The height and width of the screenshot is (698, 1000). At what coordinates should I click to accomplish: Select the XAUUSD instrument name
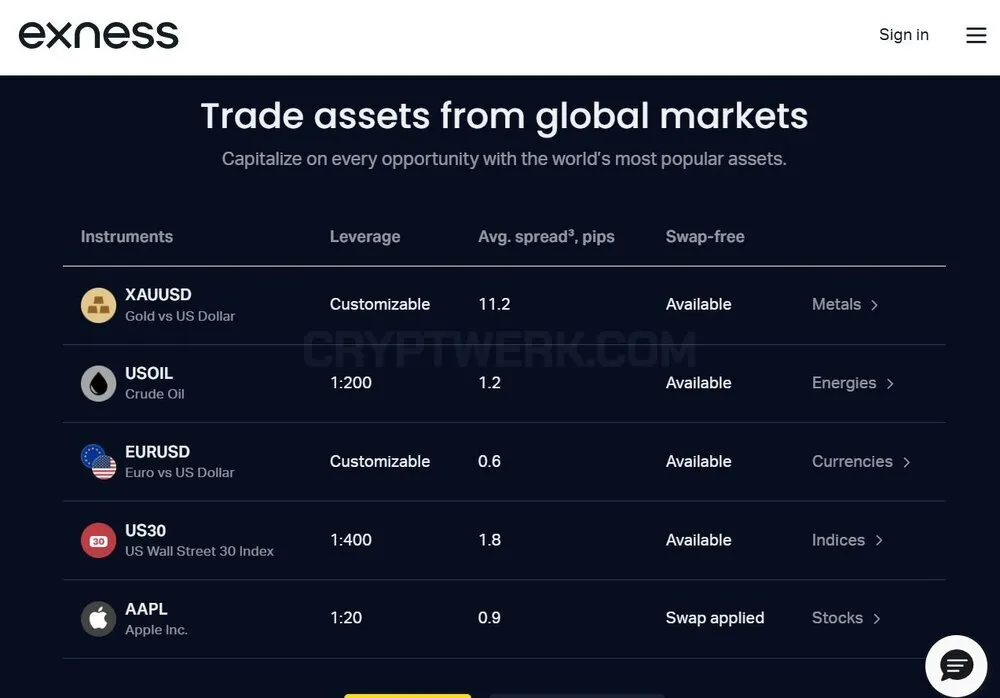click(158, 295)
